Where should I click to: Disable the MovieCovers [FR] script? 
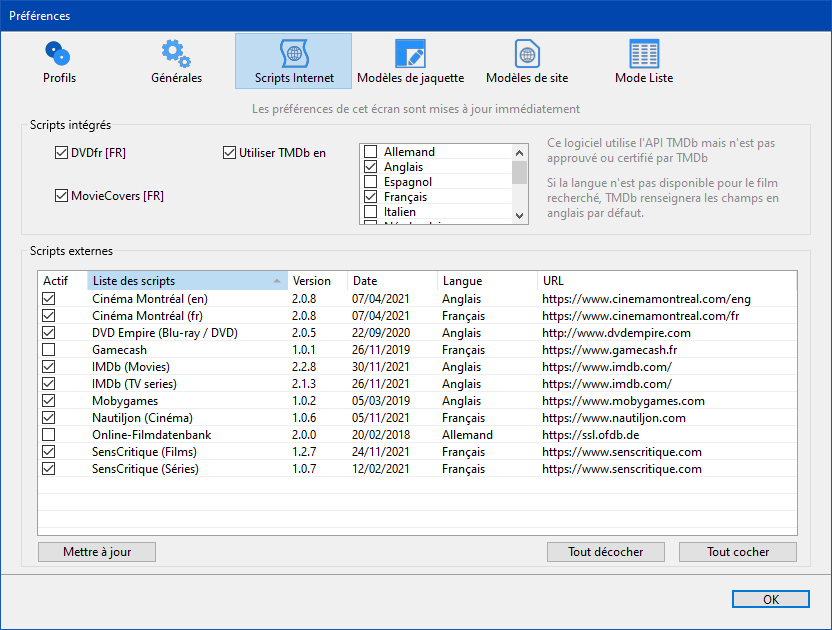coord(62,196)
